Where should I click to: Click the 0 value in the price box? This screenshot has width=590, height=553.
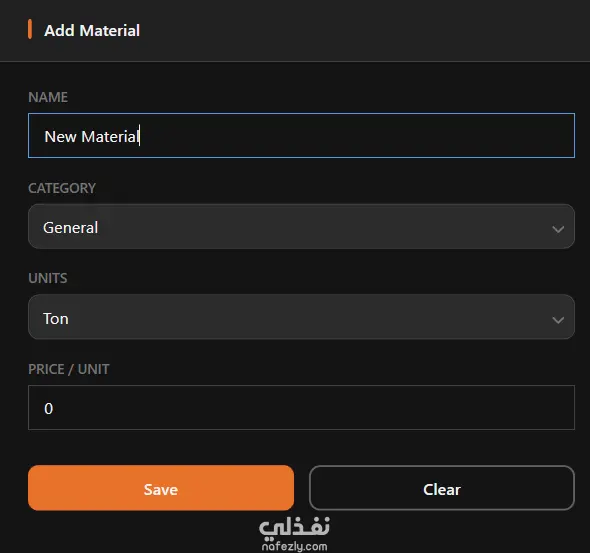coord(49,409)
